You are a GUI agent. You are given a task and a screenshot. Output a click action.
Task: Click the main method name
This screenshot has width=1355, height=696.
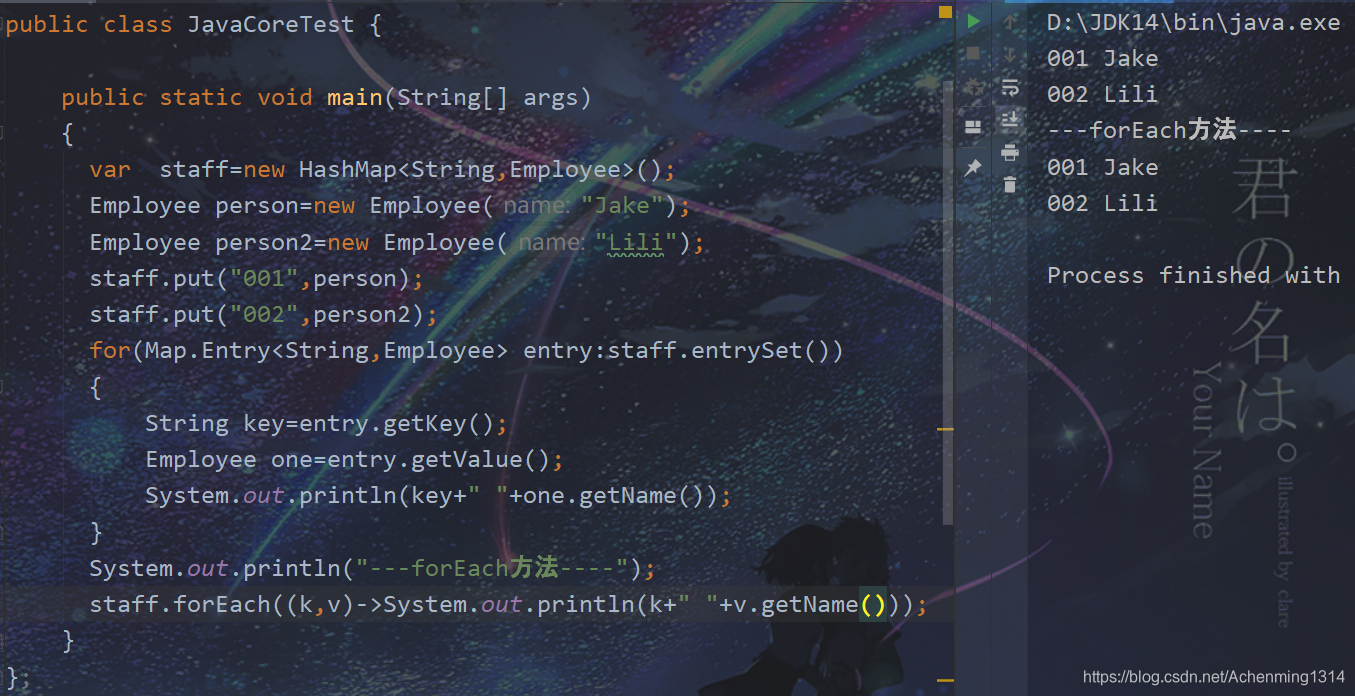pos(355,98)
